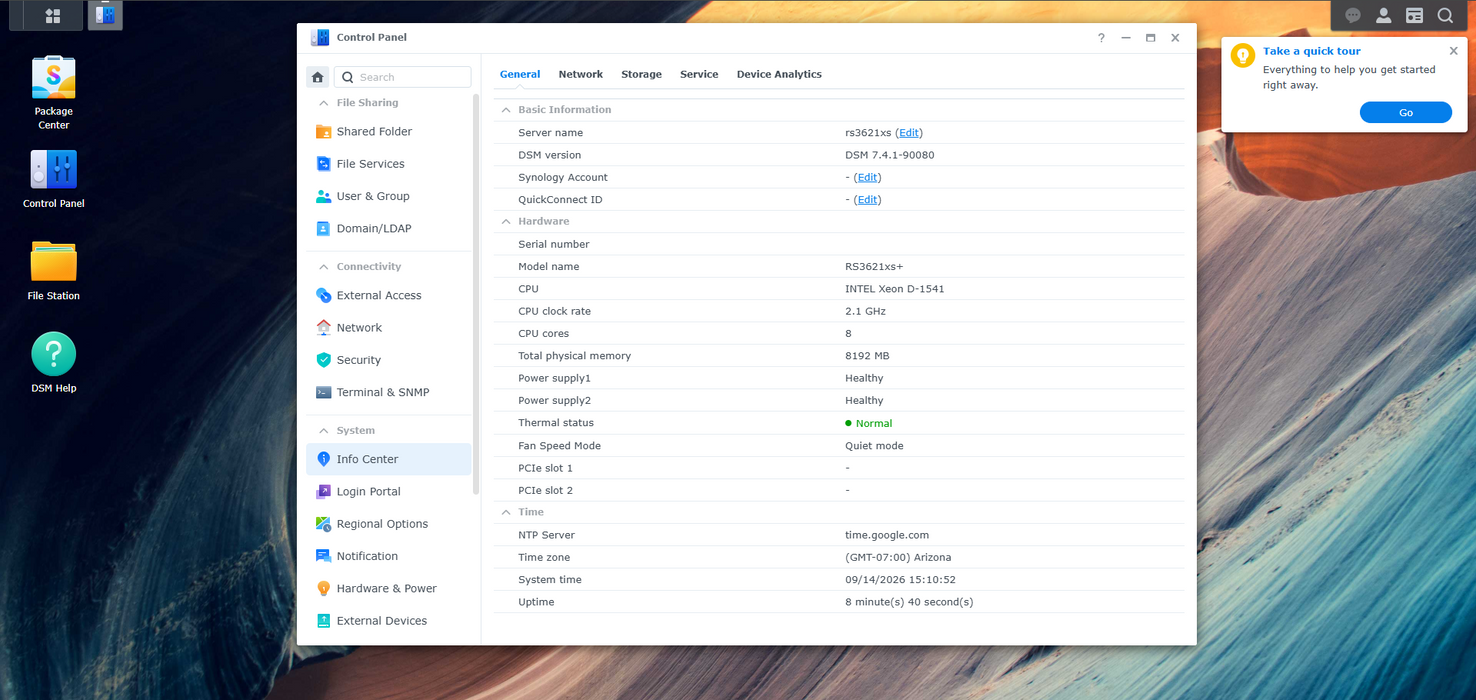
Task: Select Info Center in sidebar
Action: 389,459
